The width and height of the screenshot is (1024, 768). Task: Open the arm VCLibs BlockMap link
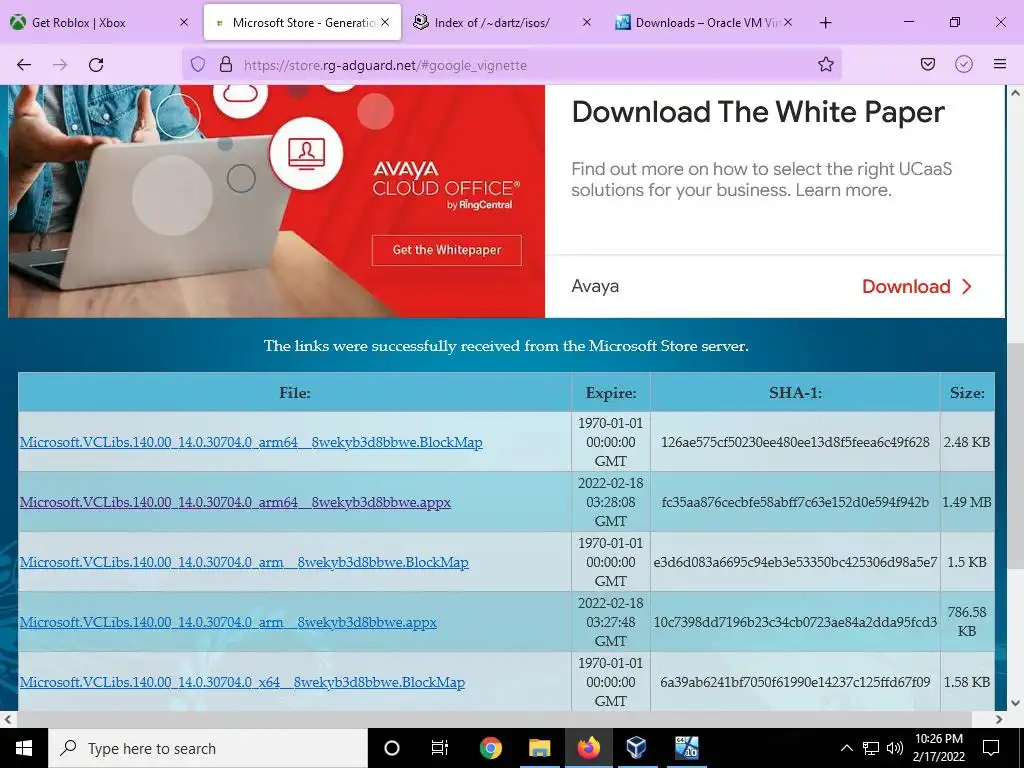pyautogui.click(x=244, y=562)
